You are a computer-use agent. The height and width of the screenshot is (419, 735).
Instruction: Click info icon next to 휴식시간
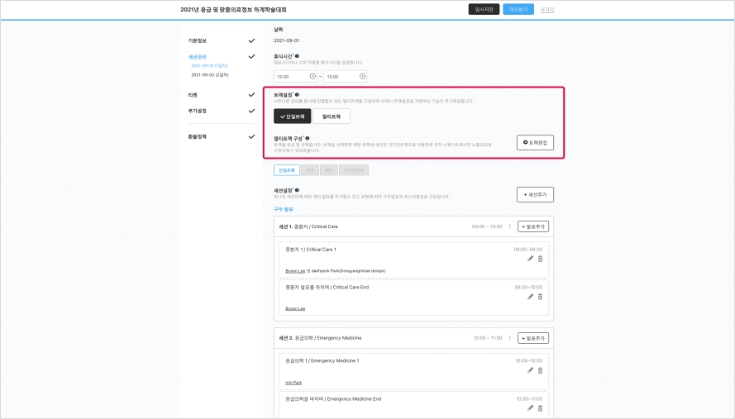[300, 56]
